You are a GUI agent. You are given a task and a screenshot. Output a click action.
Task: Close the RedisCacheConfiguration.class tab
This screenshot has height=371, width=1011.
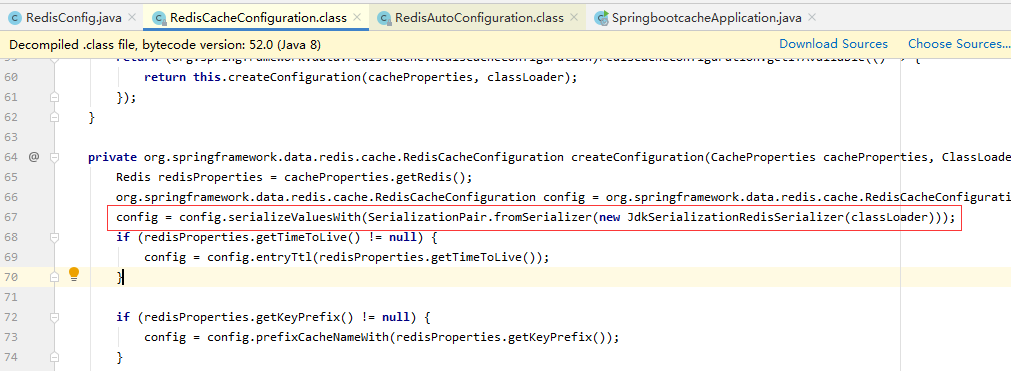[358, 17]
